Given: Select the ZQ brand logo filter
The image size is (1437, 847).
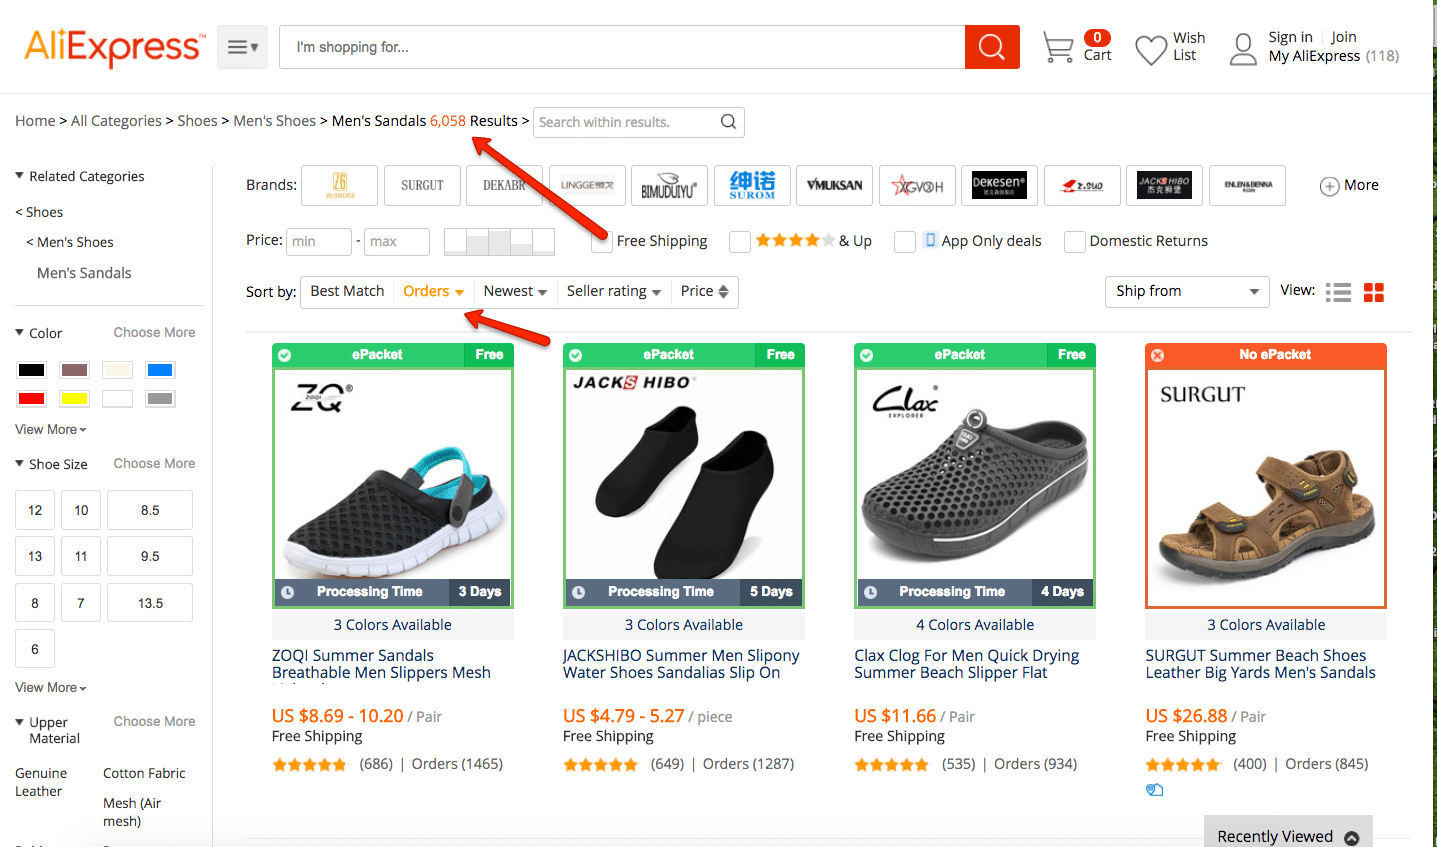Looking at the screenshot, I should tap(340, 186).
